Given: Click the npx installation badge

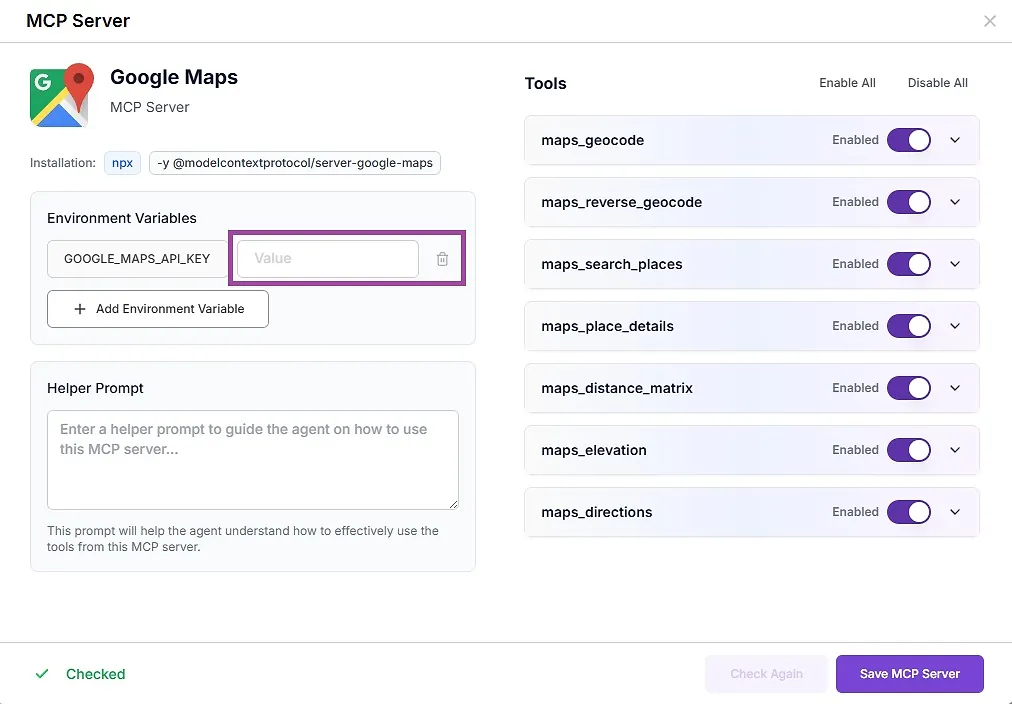Looking at the screenshot, I should coord(122,163).
